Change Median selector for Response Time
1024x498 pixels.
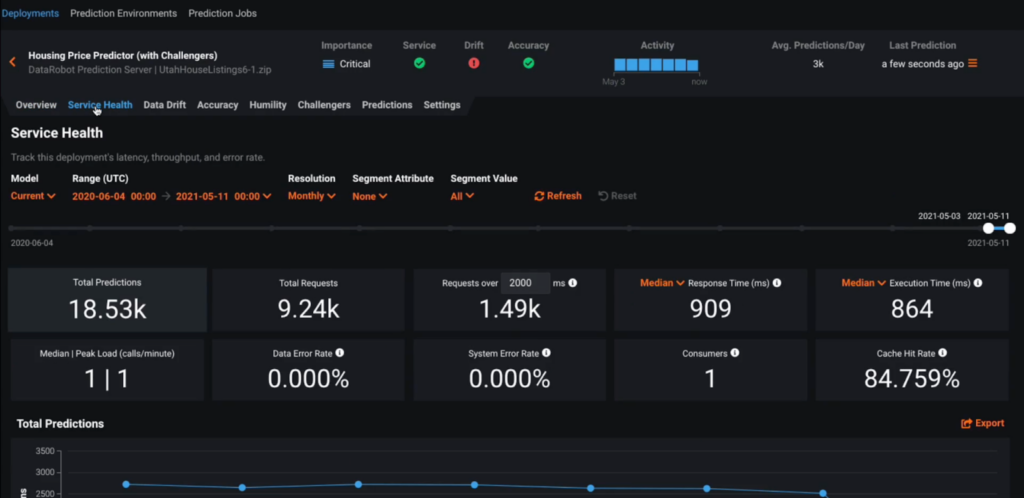tap(662, 283)
